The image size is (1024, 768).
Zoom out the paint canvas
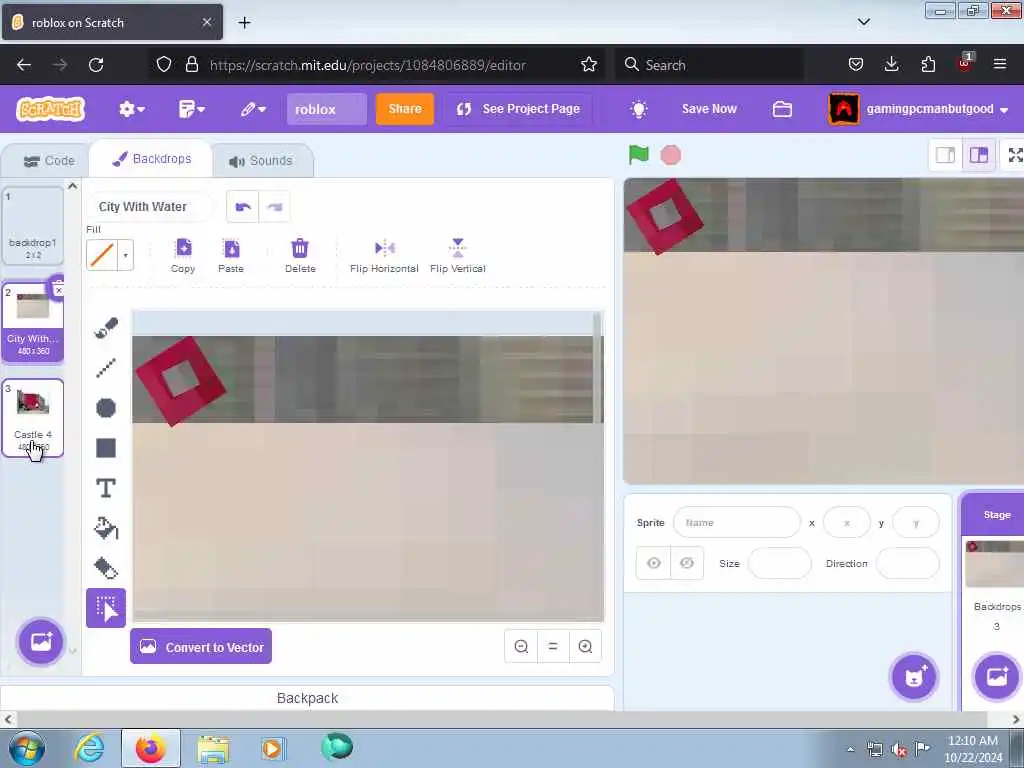(521, 647)
